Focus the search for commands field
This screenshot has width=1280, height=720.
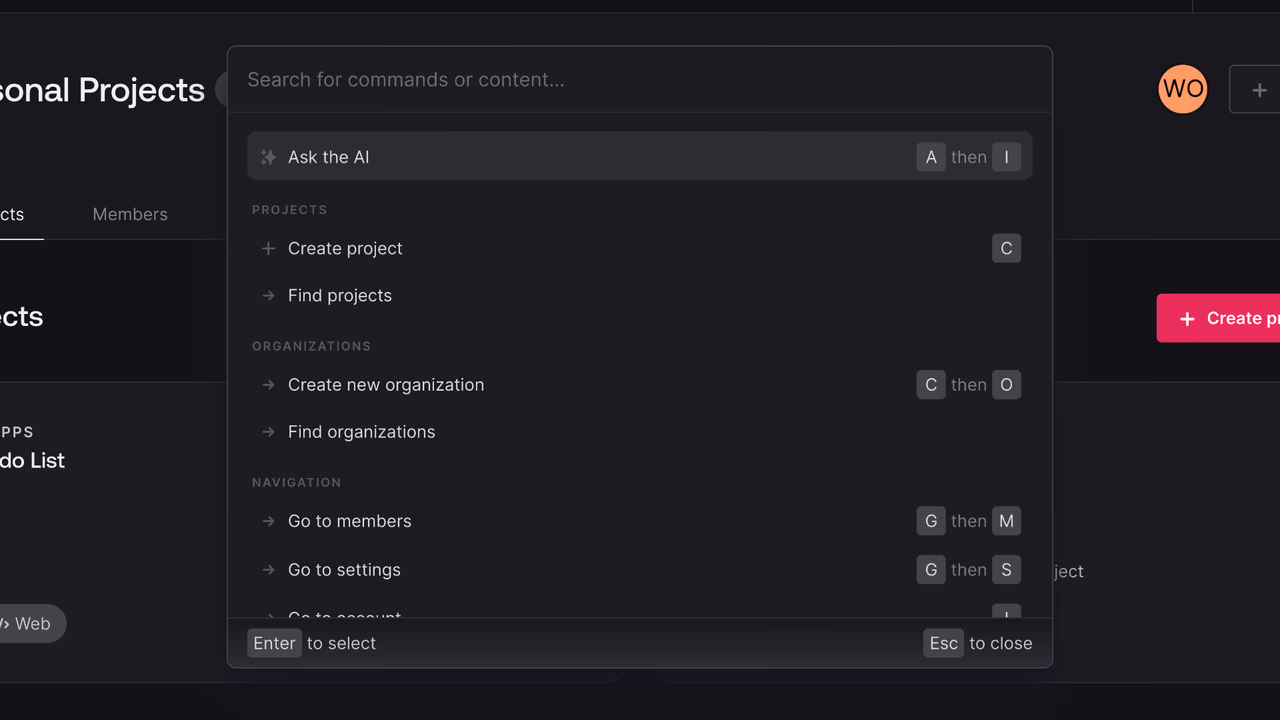click(x=640, y=80)
